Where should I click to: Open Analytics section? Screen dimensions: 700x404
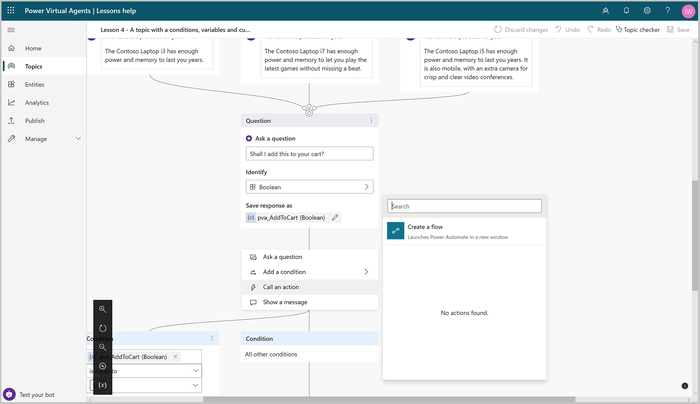click(37, 103)
